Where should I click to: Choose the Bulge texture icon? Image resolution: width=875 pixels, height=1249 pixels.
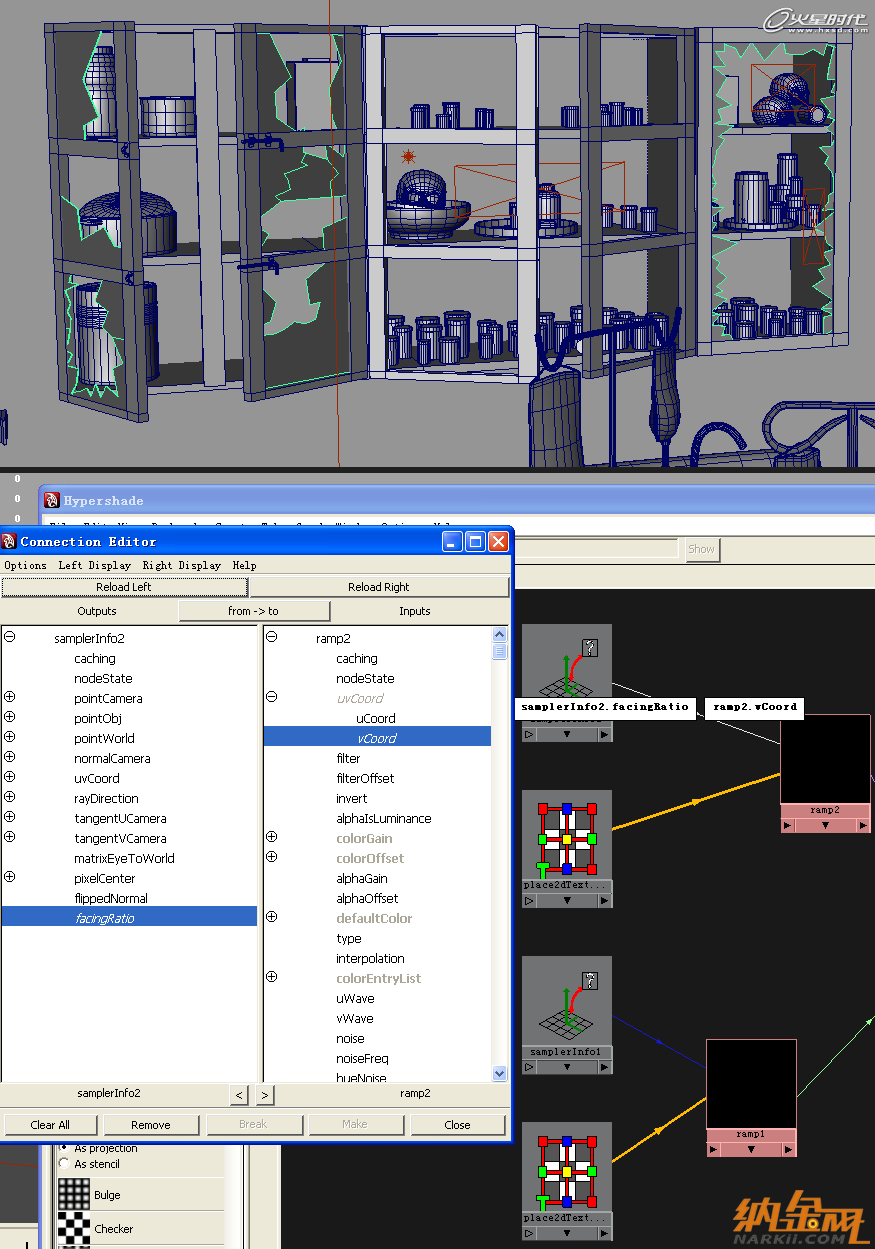(74, 1194)
